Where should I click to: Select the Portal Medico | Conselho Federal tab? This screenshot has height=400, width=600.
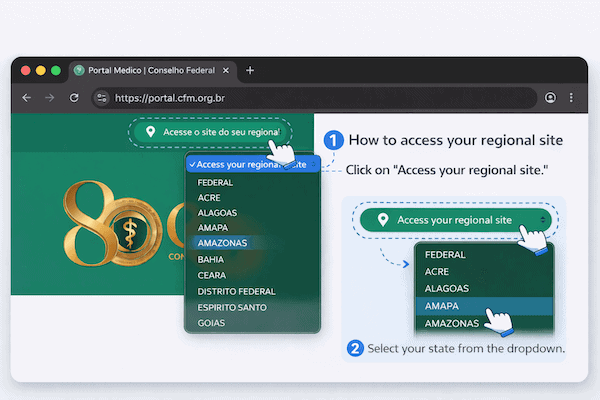click(x=152, y=70)
